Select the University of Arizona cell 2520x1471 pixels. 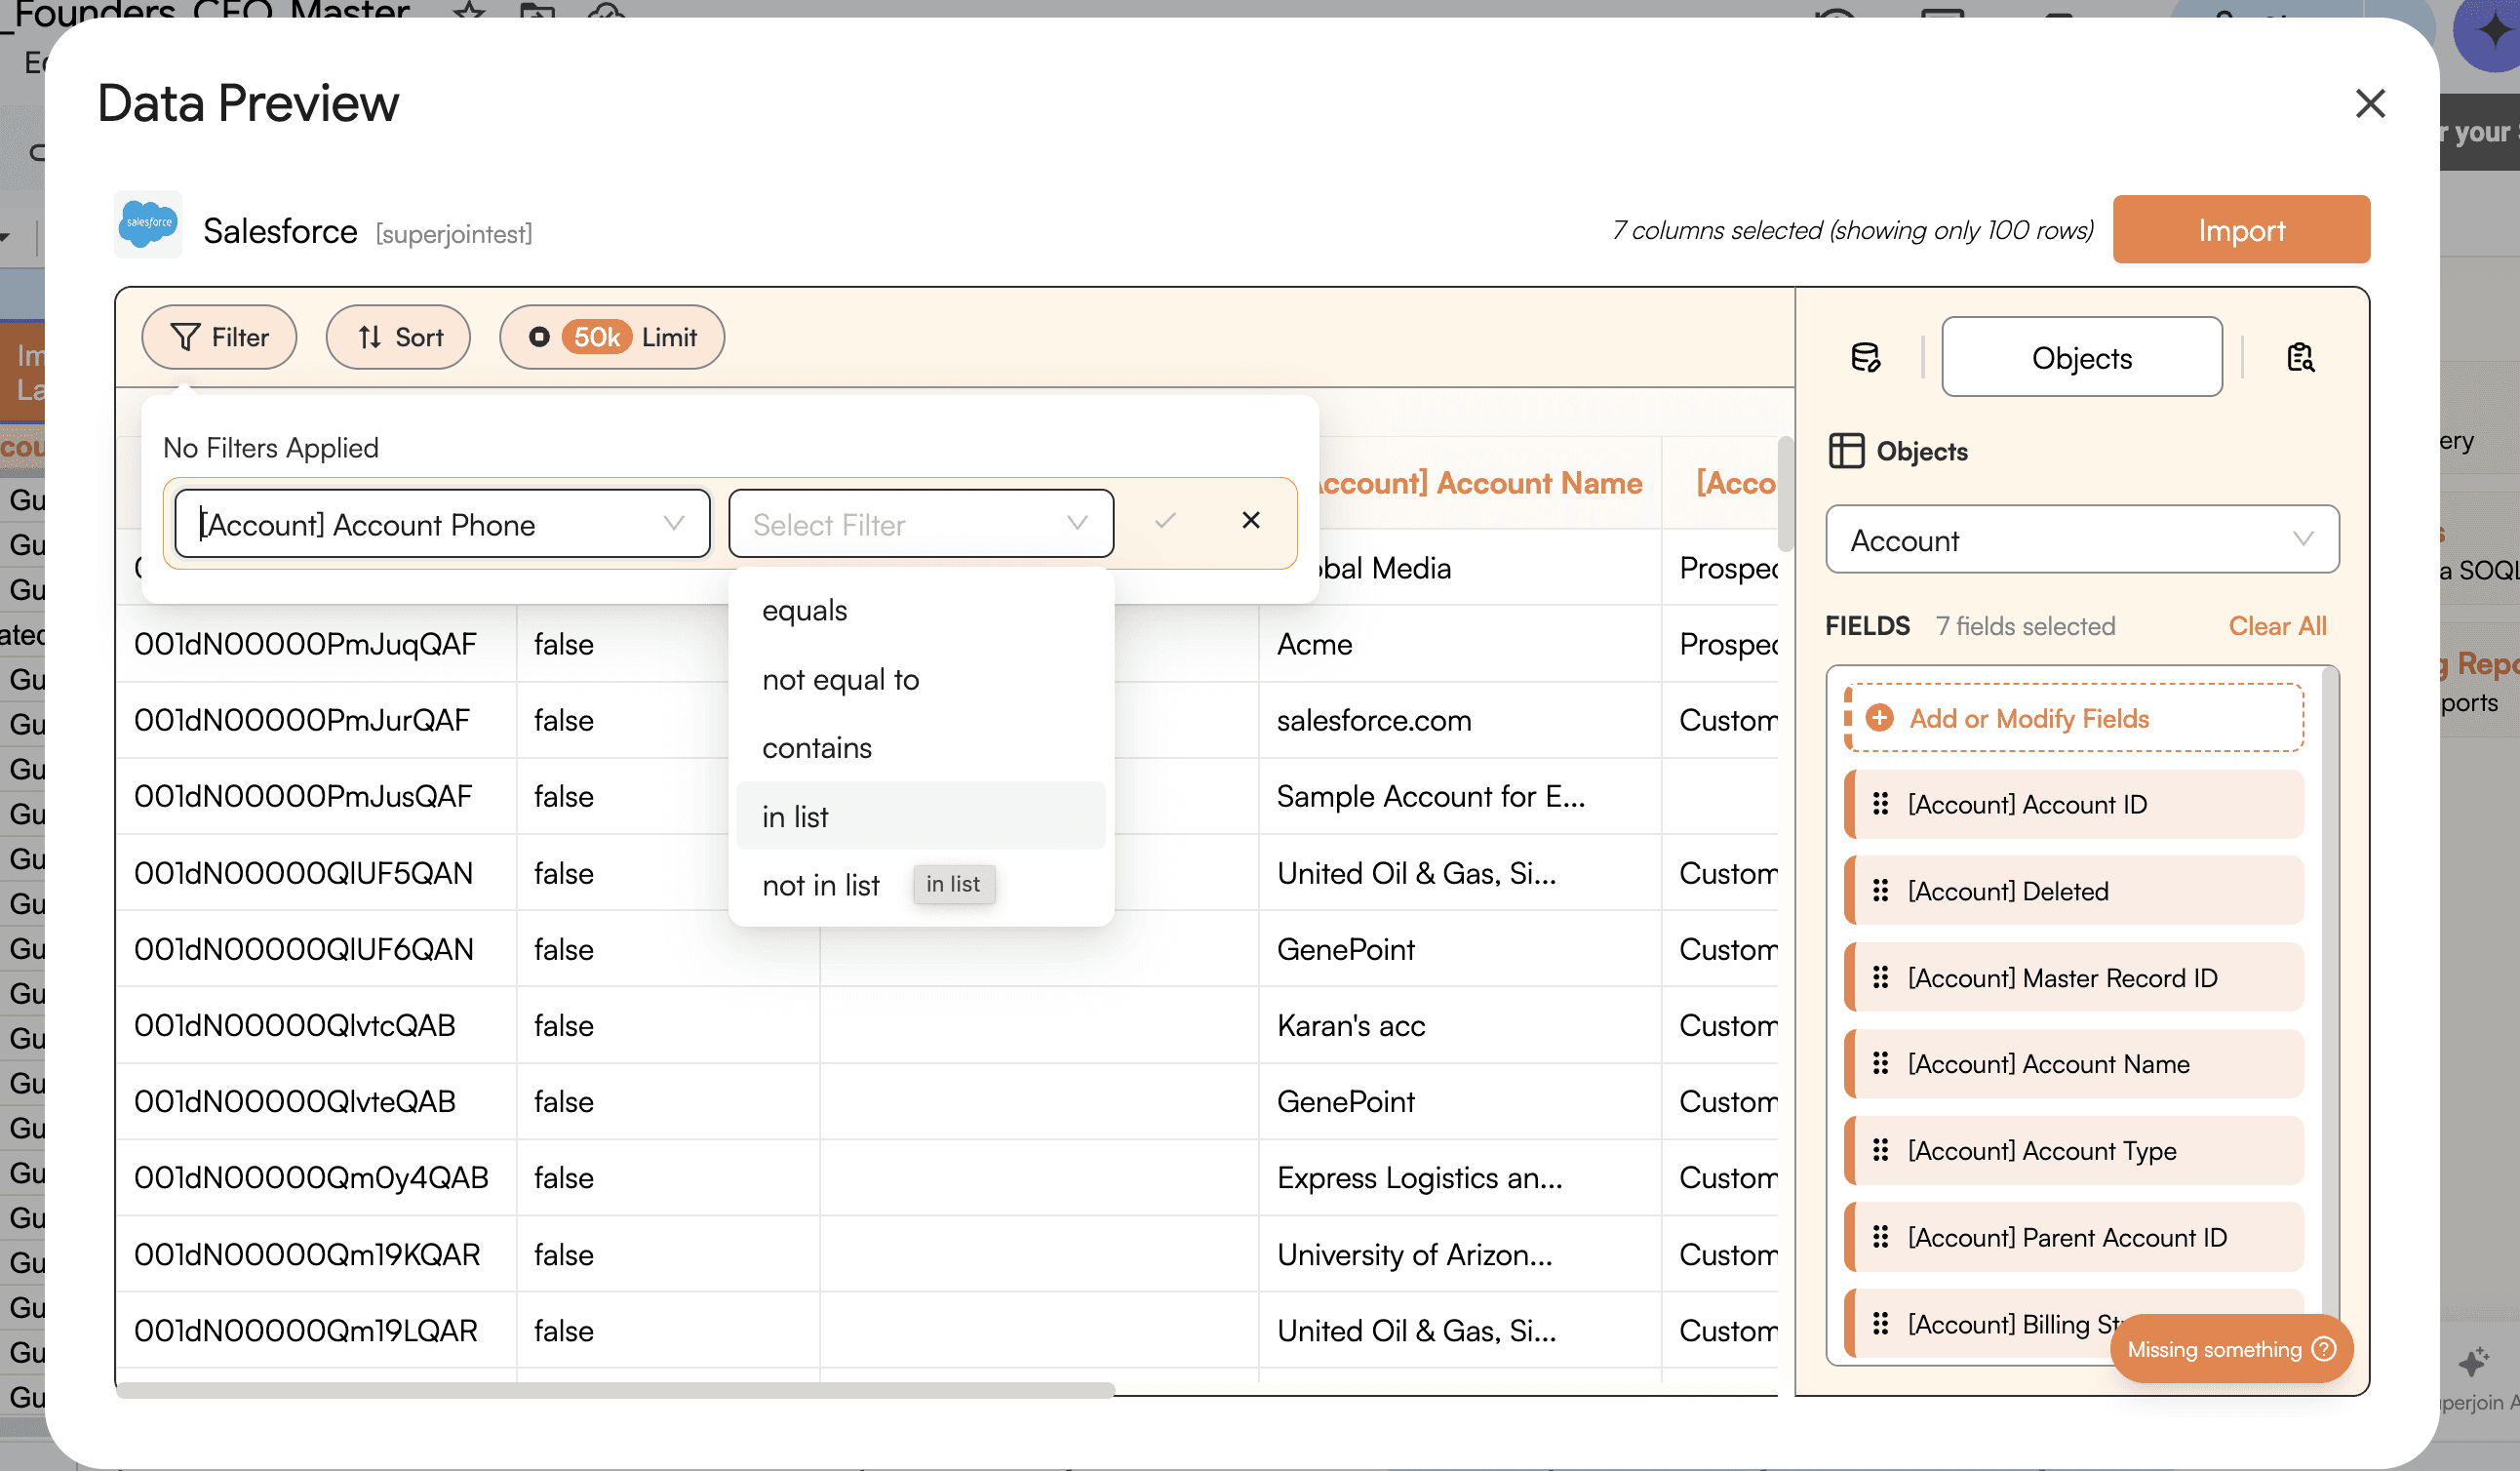click(x=1460, y=1254)
